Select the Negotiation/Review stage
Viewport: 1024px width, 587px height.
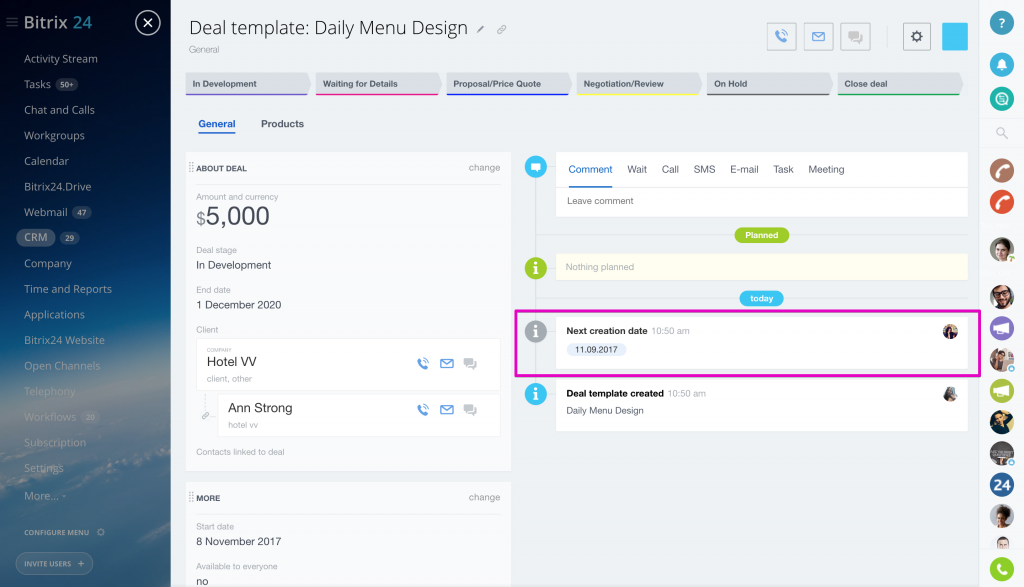click(638, 84)
